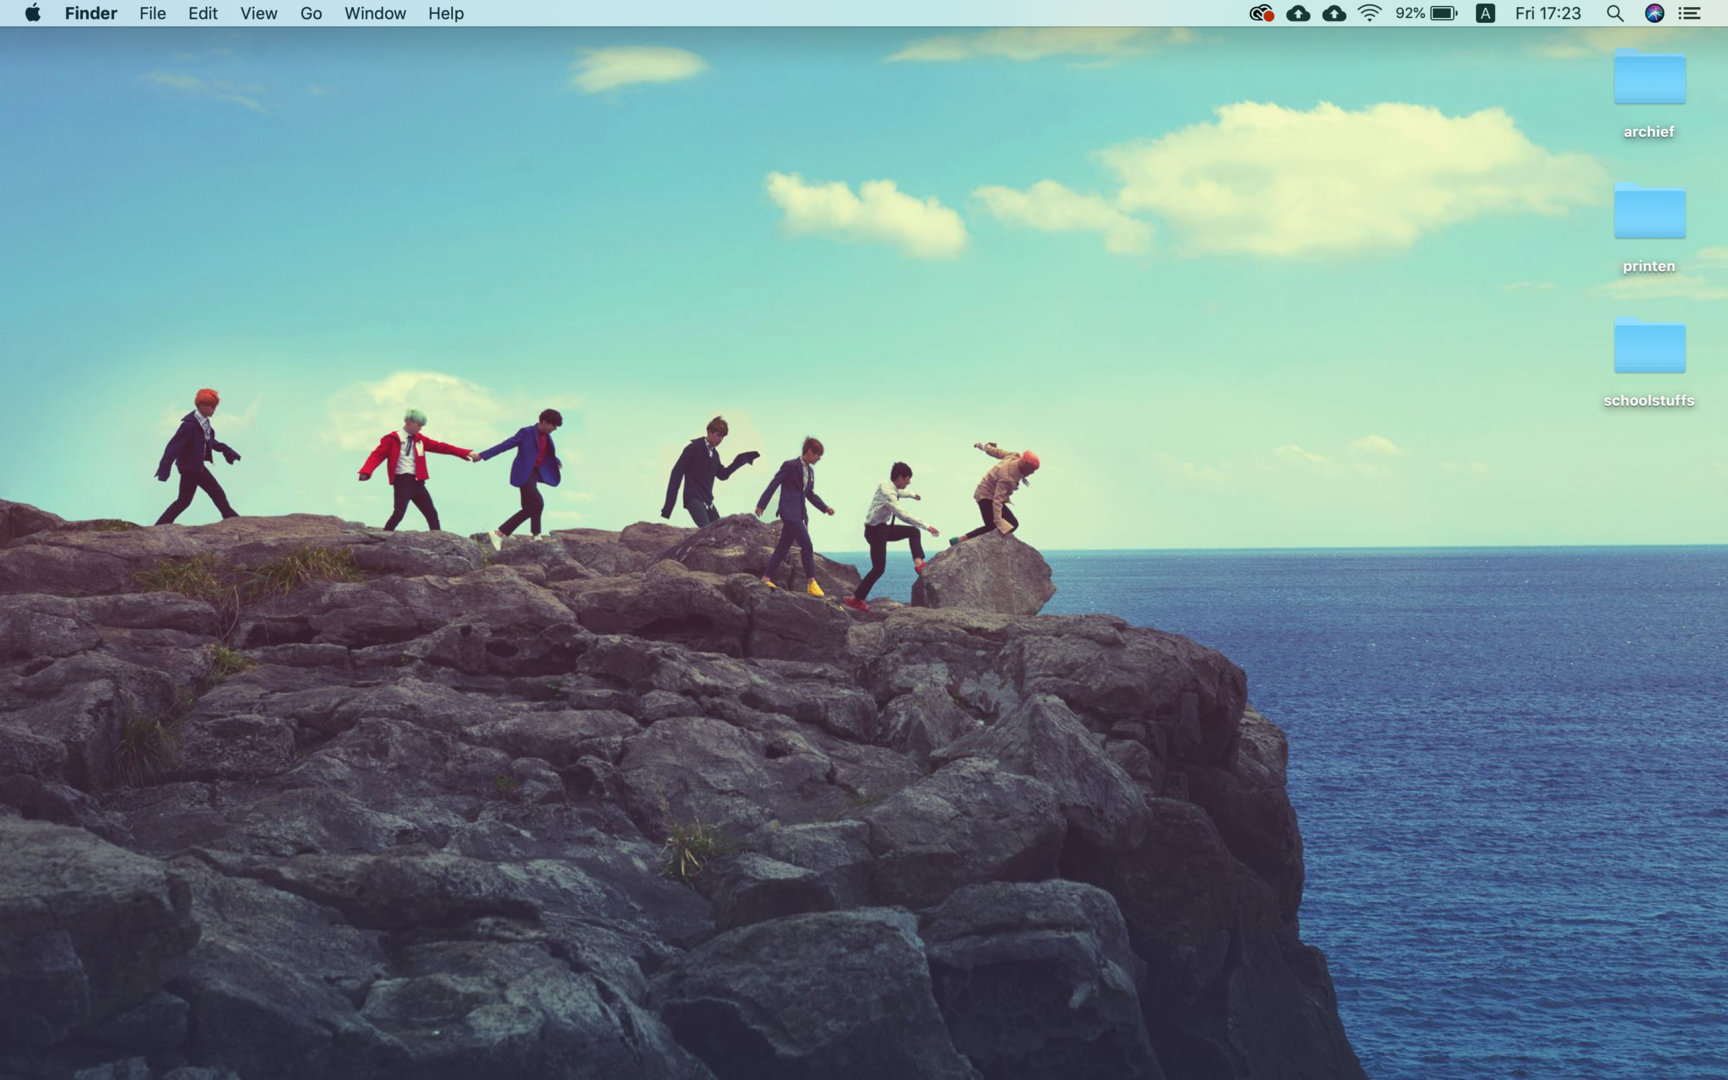Open the Wi-Fi status menu
Screen dimensions: 1728x1080
click(x=1370, y=13)
